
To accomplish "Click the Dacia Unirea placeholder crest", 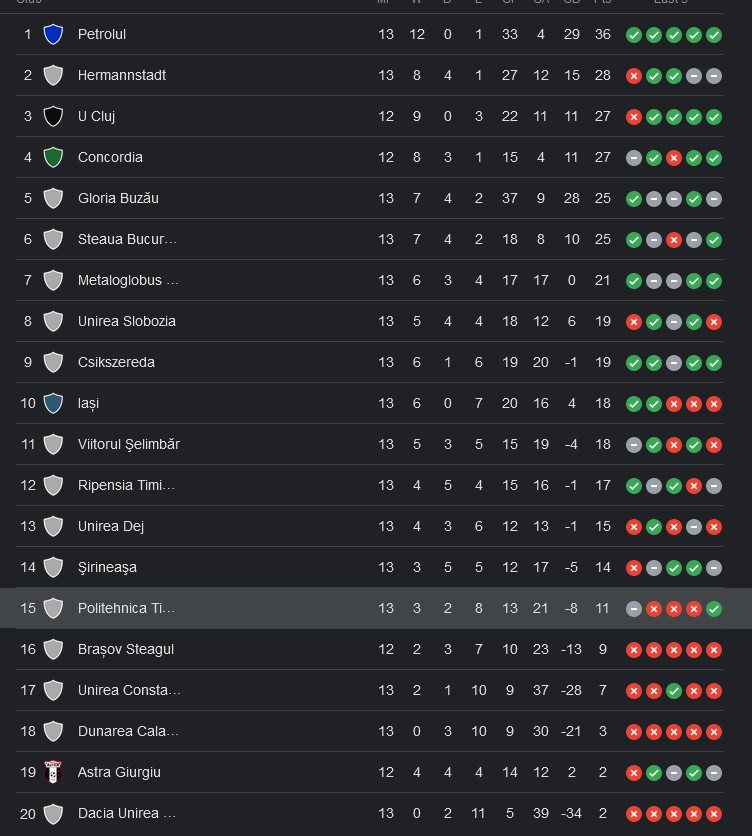I will click(x=53, y=813).
